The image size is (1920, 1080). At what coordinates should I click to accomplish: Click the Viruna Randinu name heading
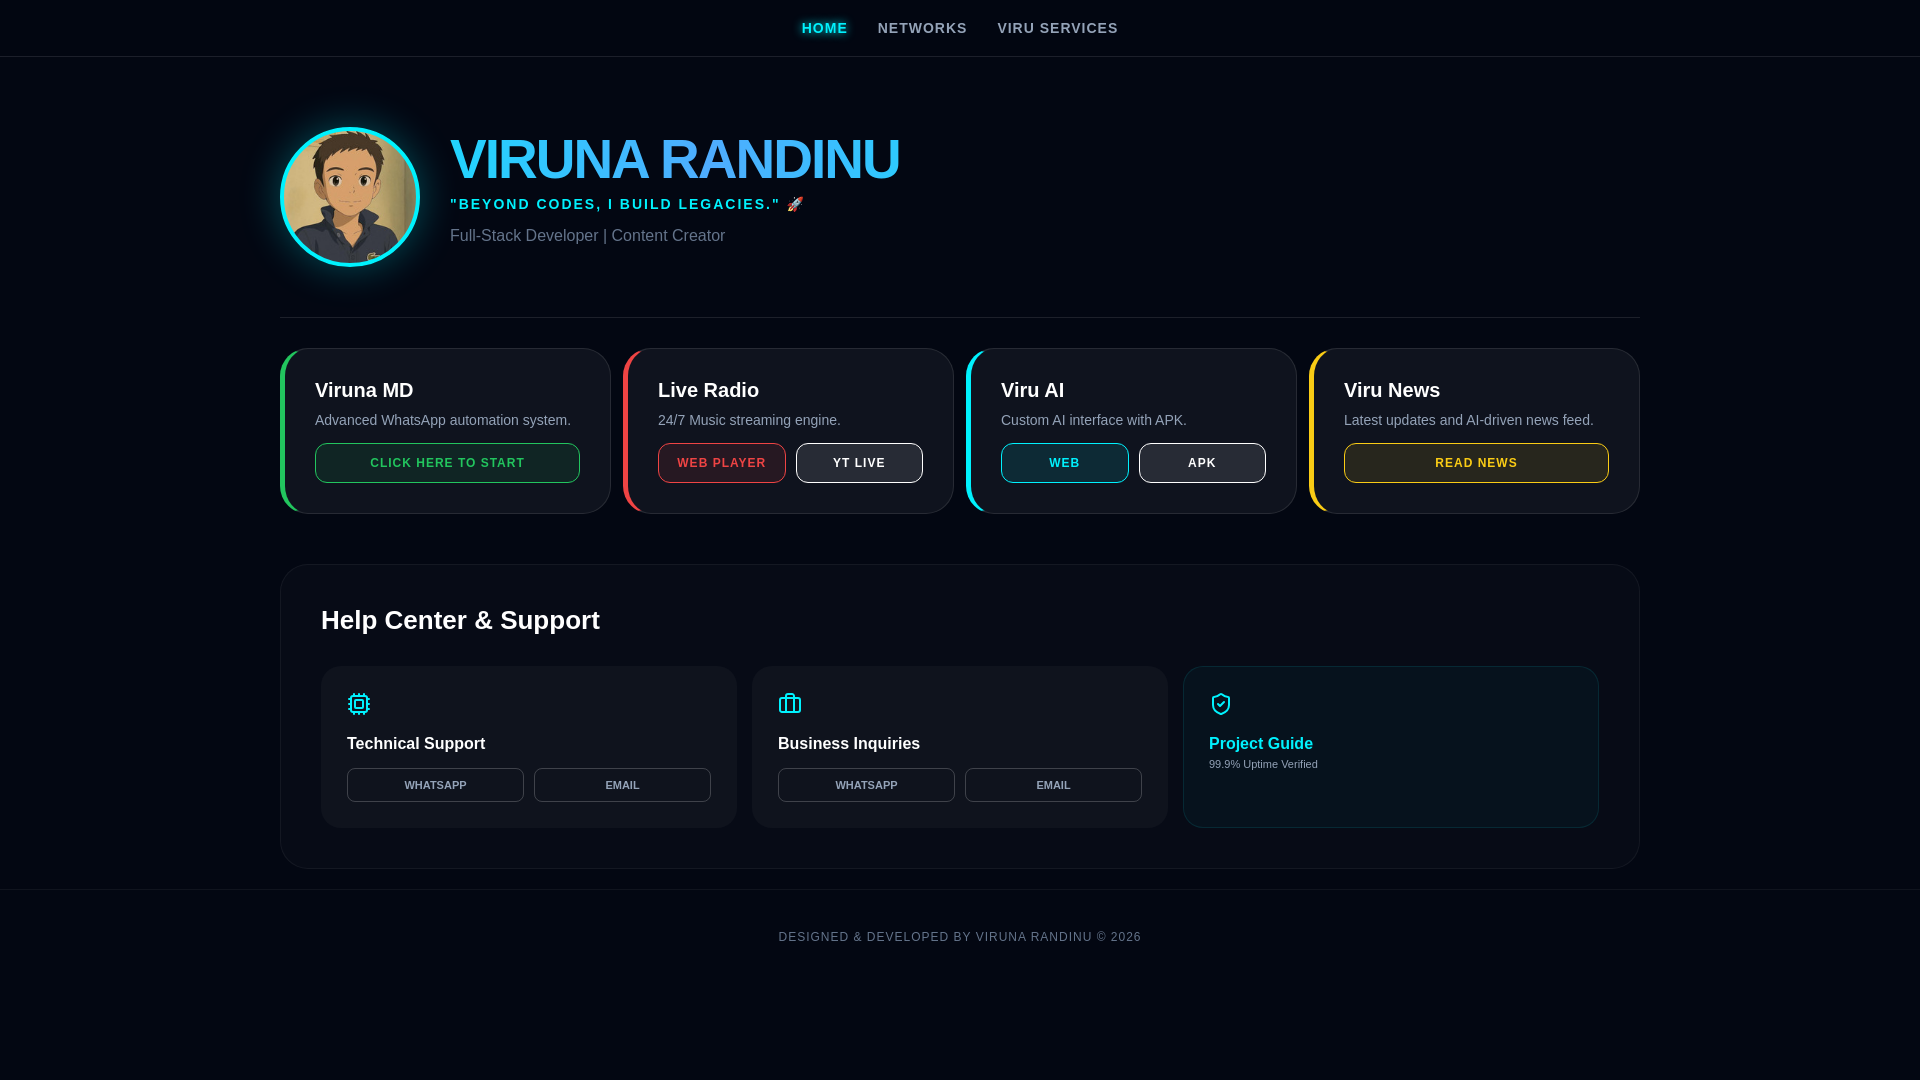pyautogui.click(x=675, y=159)
